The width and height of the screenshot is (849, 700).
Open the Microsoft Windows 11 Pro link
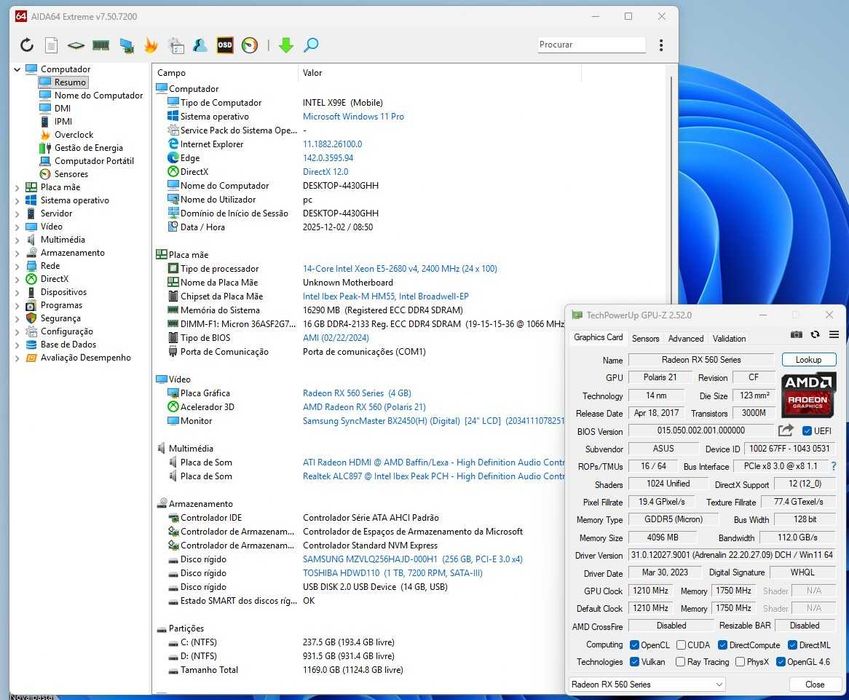click(353, 116)
